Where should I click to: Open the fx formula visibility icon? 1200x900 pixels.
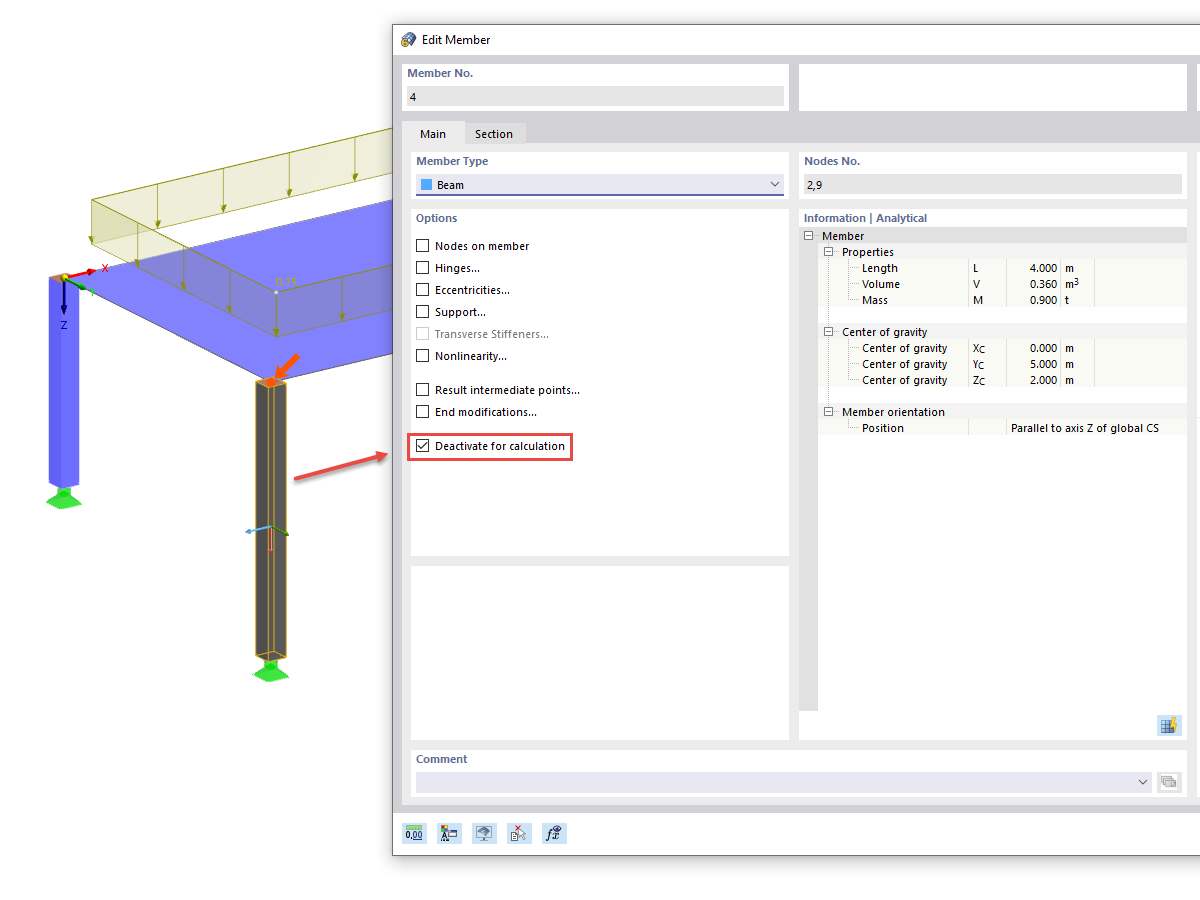(x=554, y=833)
